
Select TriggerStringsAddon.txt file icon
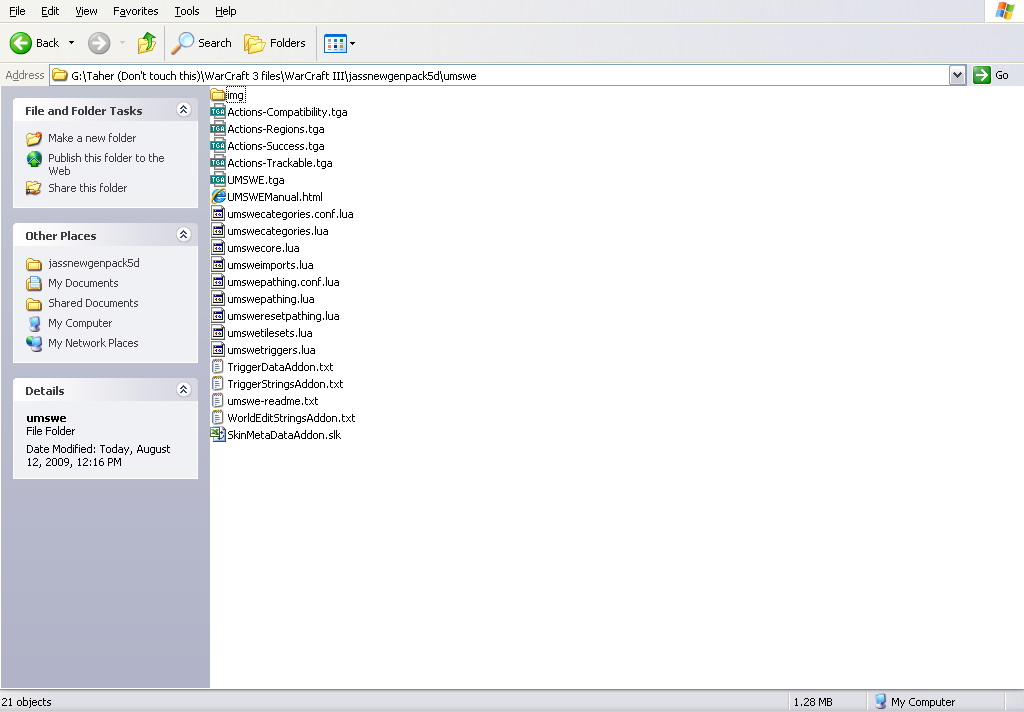[x=218, y=383]
